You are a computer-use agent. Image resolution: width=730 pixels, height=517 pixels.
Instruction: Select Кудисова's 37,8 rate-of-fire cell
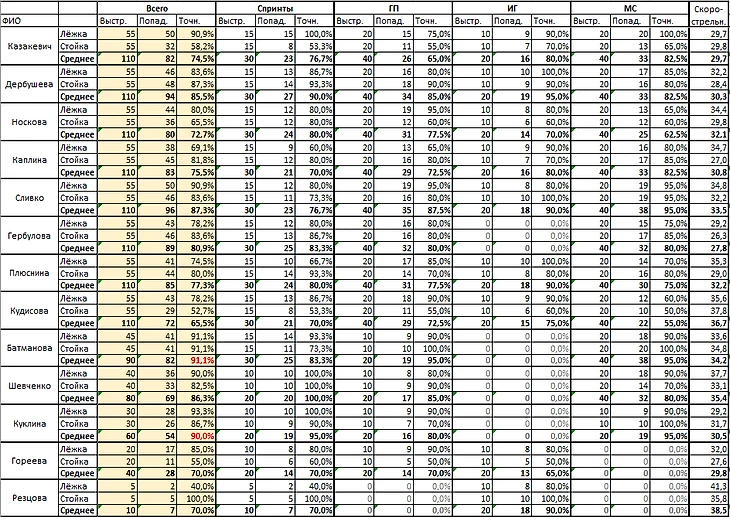click(710, 311)
